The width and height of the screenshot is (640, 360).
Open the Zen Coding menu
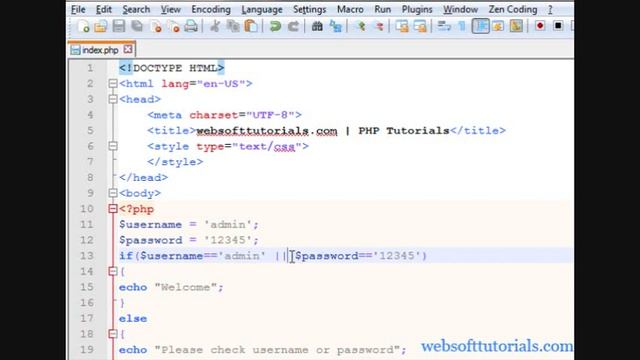(513, 9)
